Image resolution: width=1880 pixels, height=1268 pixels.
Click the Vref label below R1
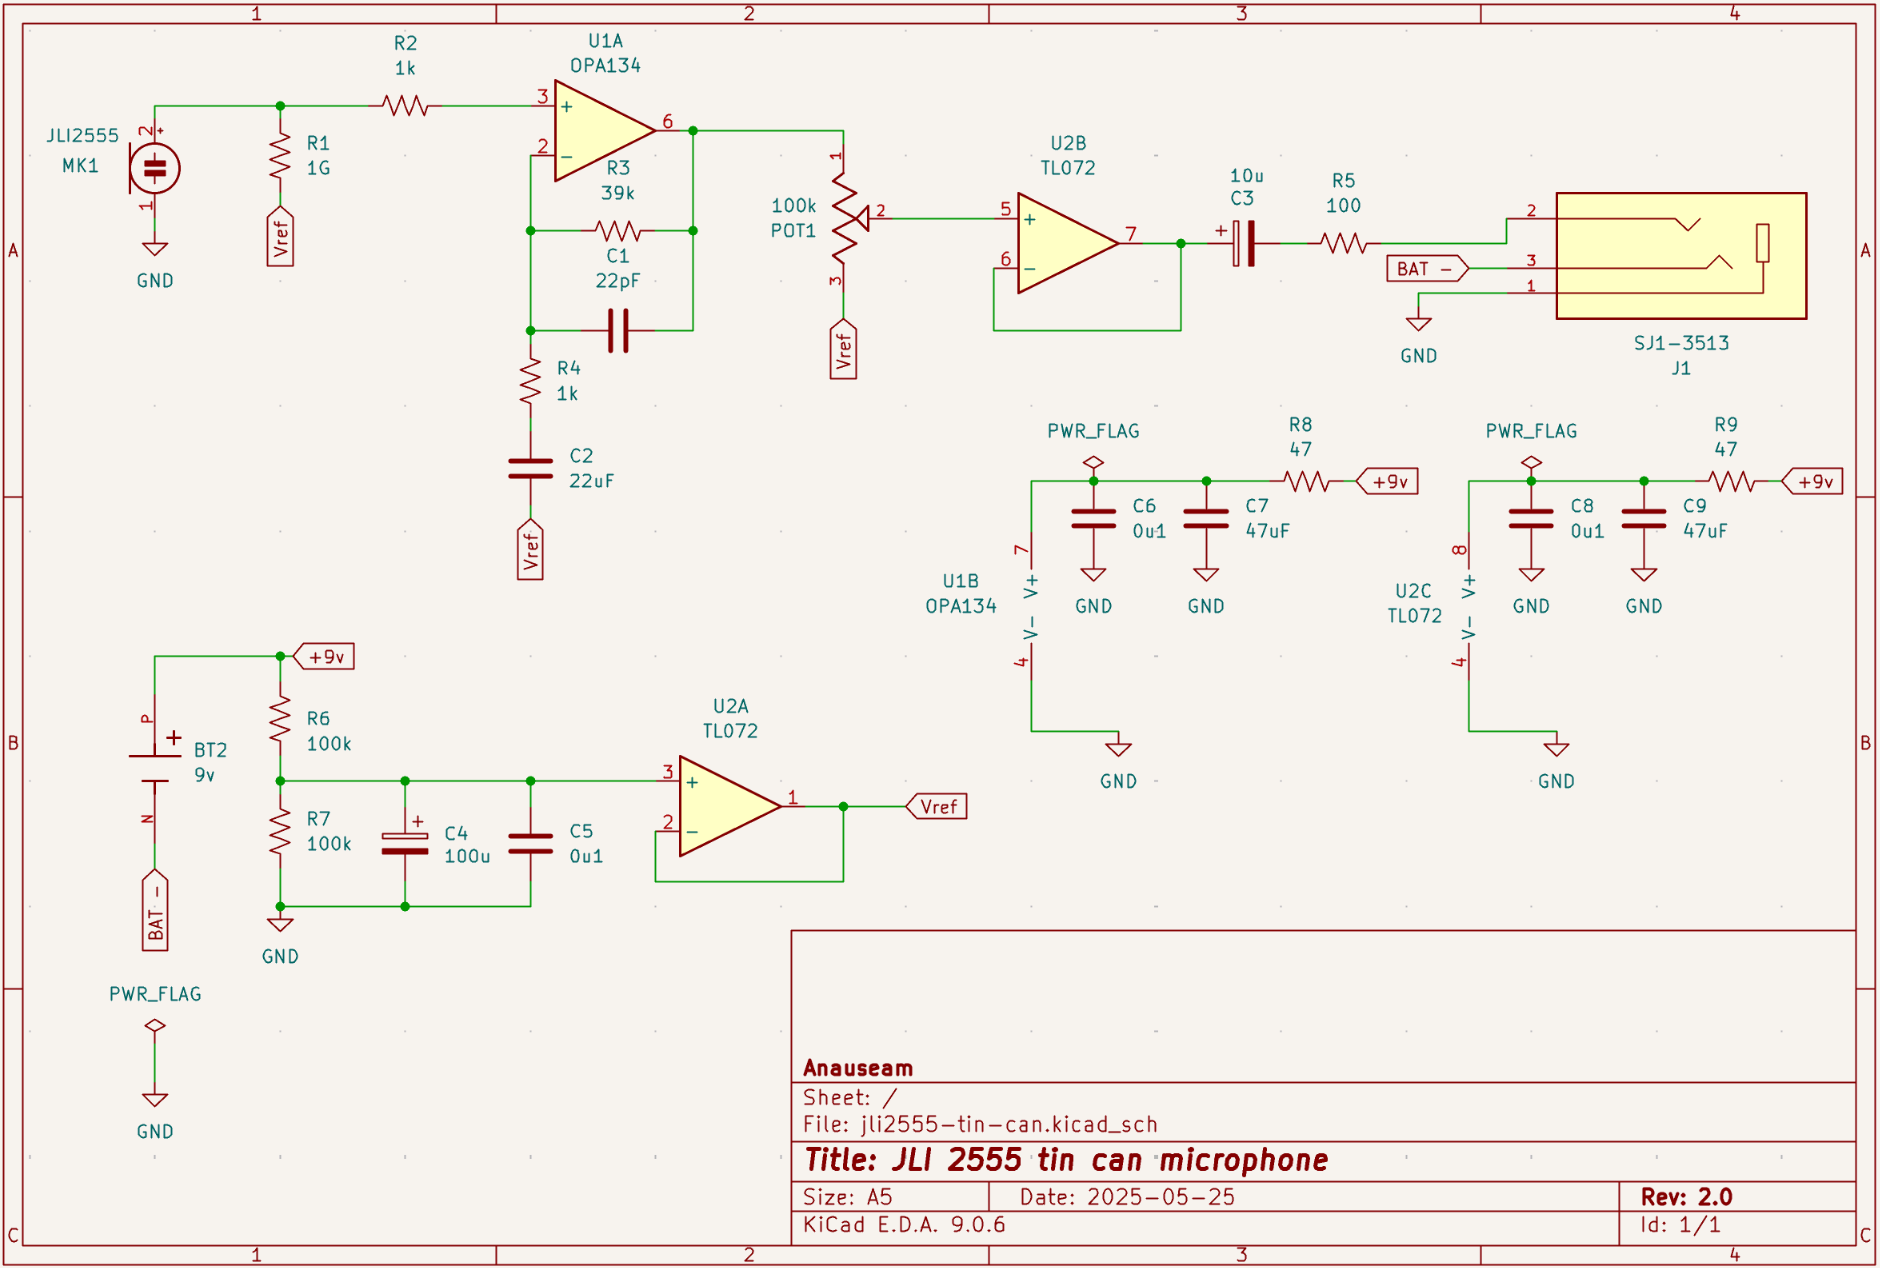[x=280, y=236]
